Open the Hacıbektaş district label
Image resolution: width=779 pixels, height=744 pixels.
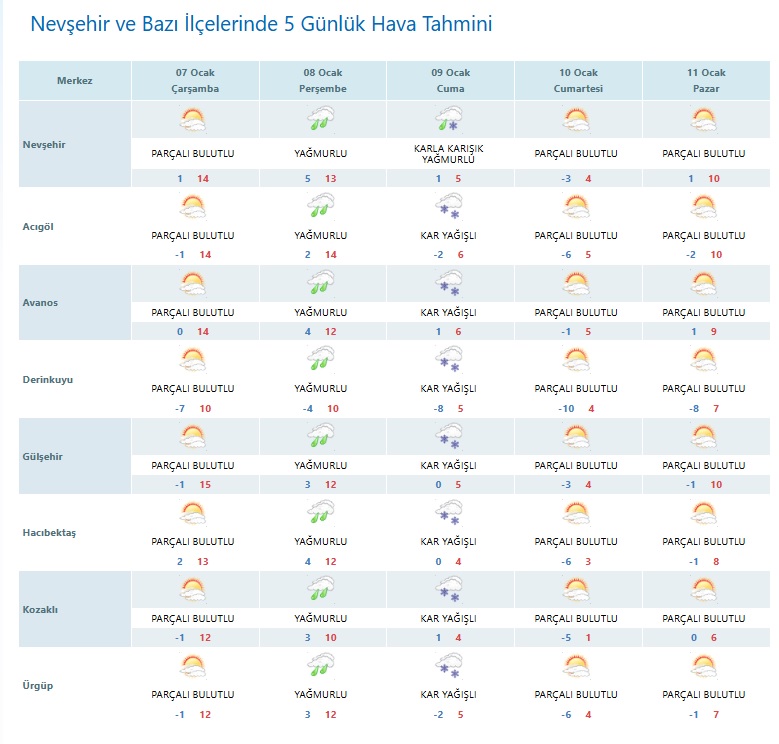pyautogui.click(x=50, y=532)
